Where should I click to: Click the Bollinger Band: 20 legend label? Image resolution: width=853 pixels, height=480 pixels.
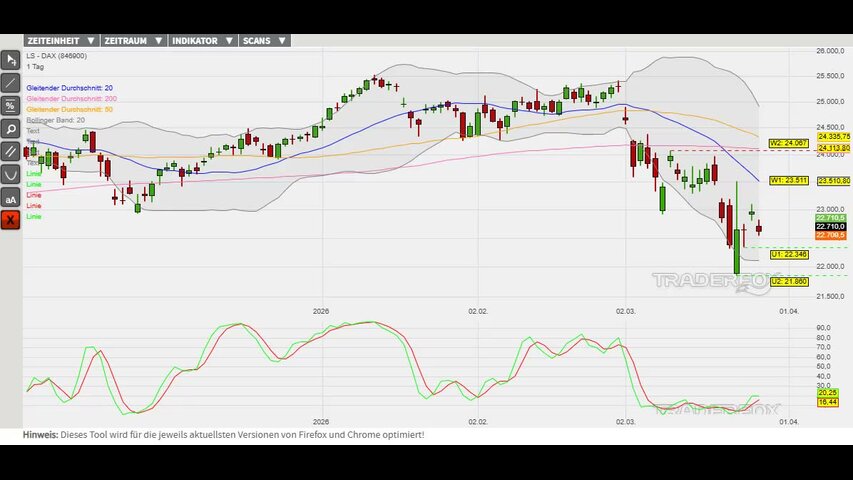click(x=55, y=120)
